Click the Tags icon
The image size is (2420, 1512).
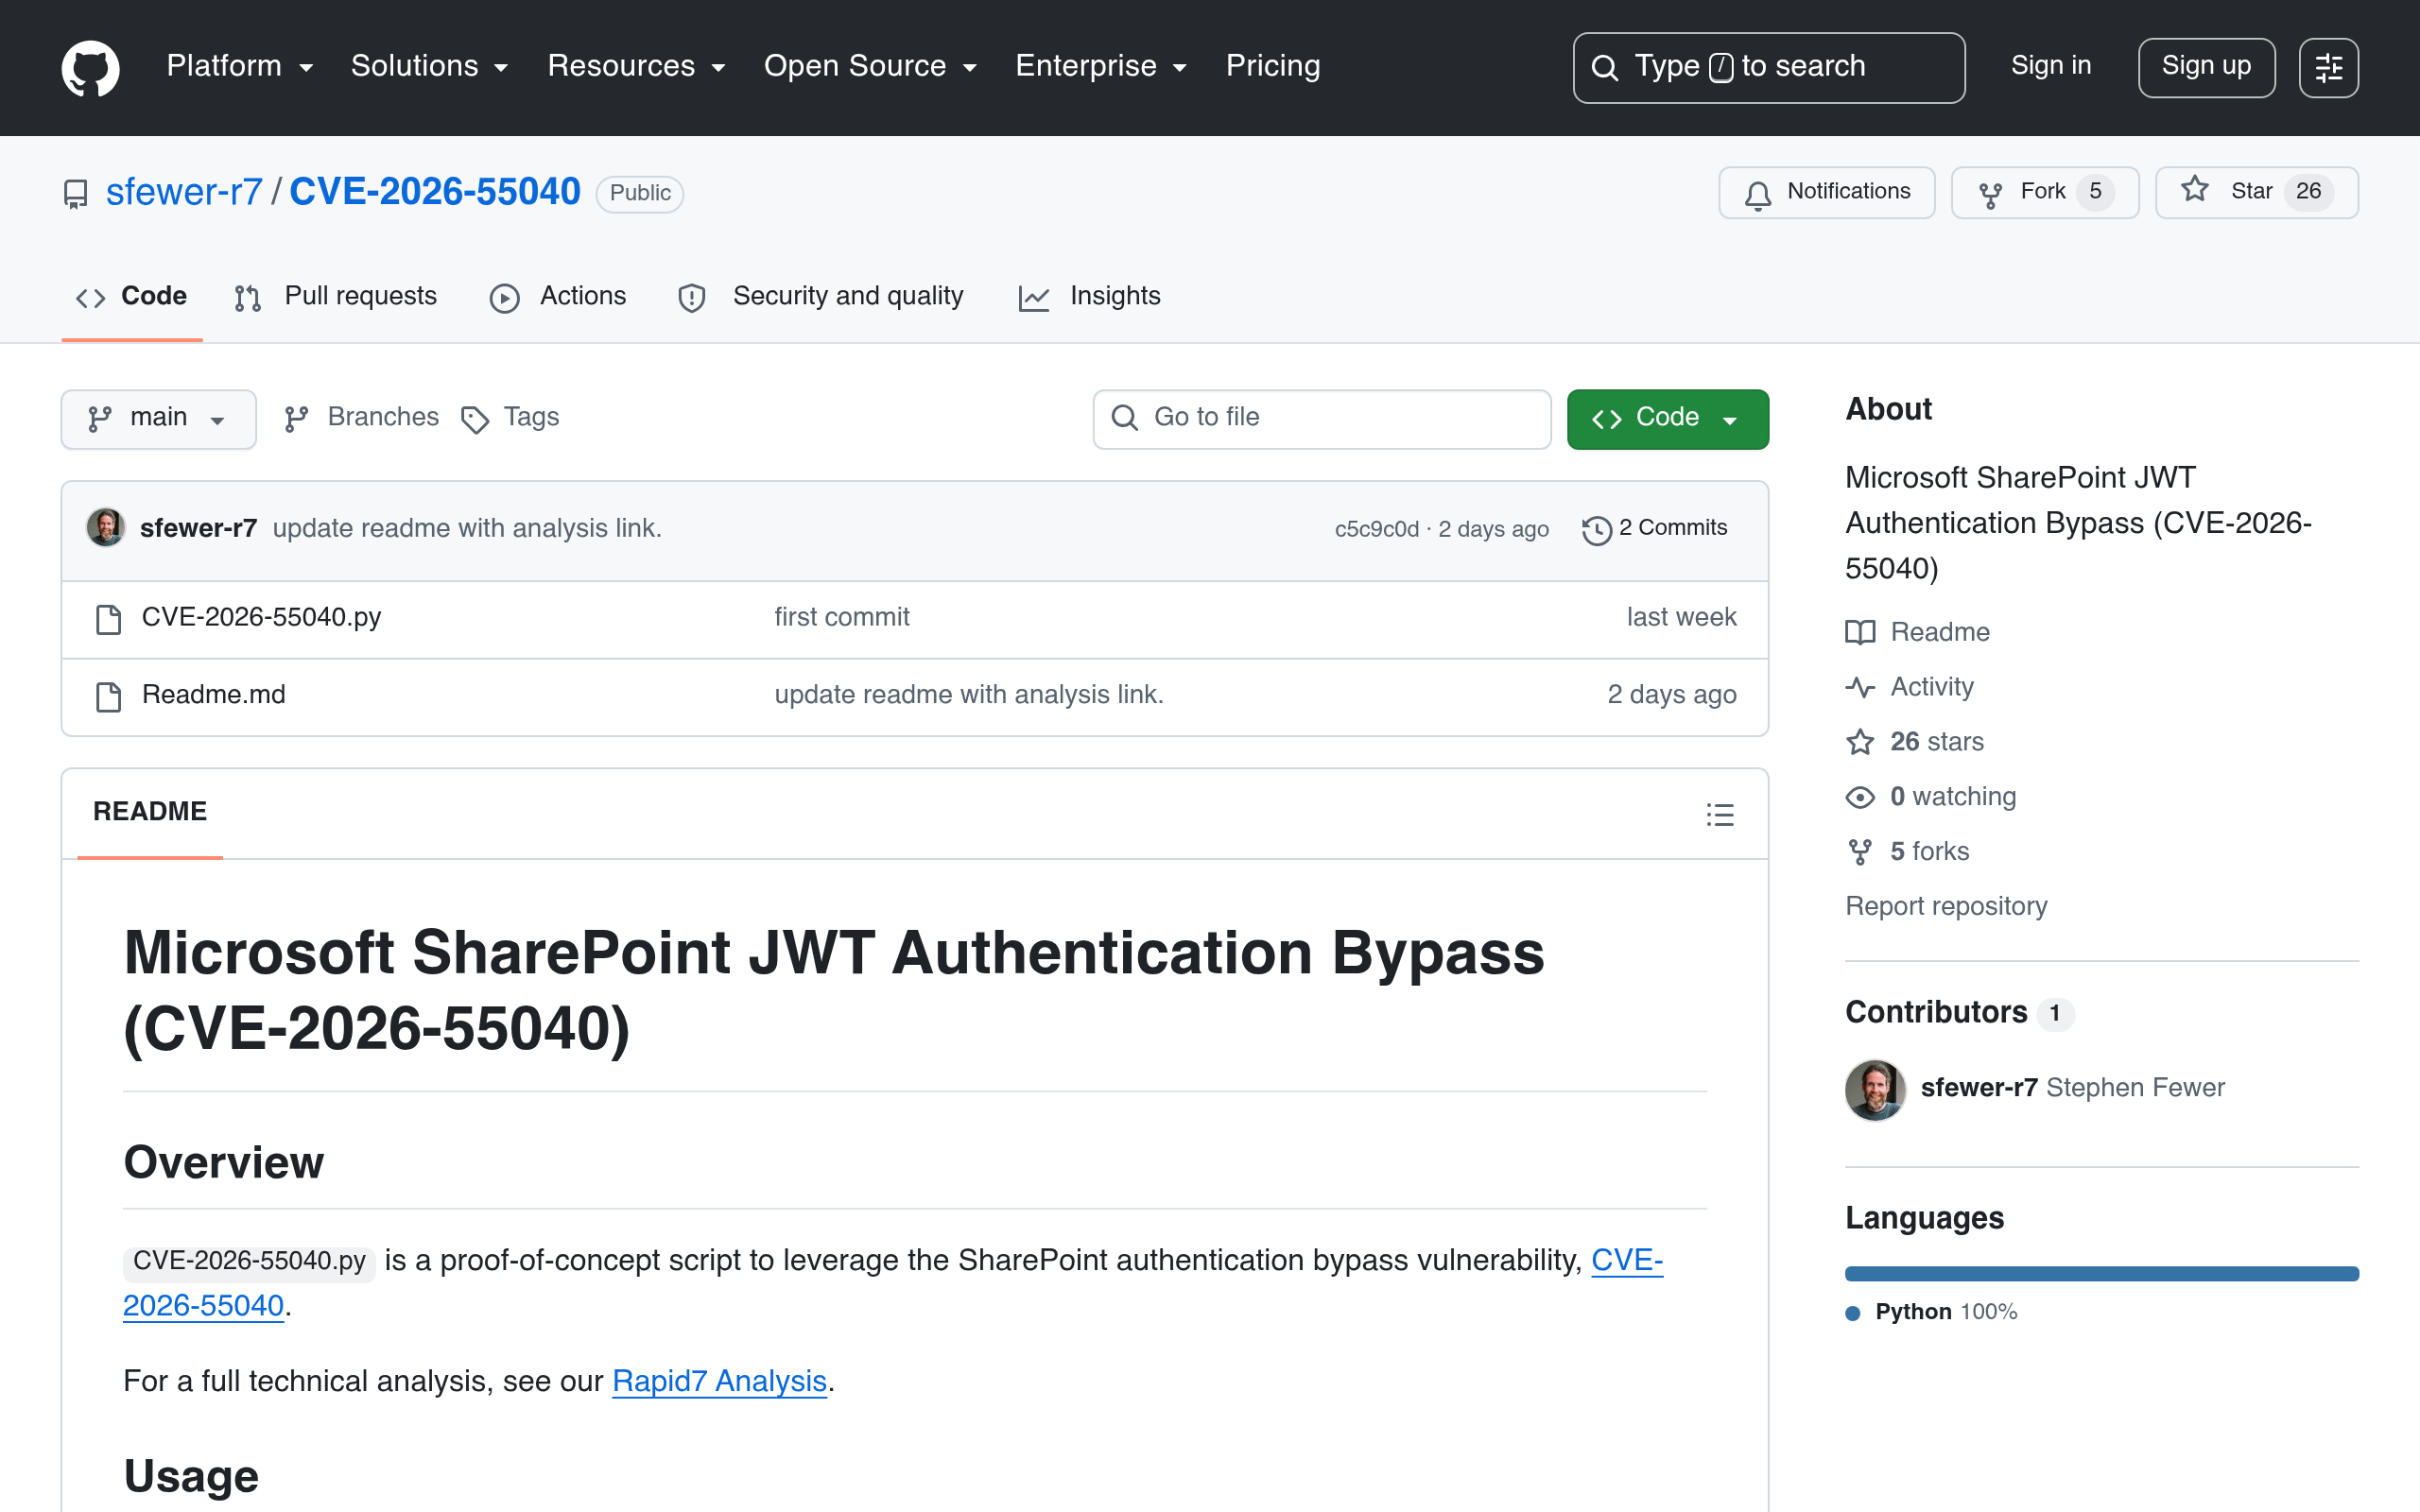pyautogui.click(x=474, y=419)
